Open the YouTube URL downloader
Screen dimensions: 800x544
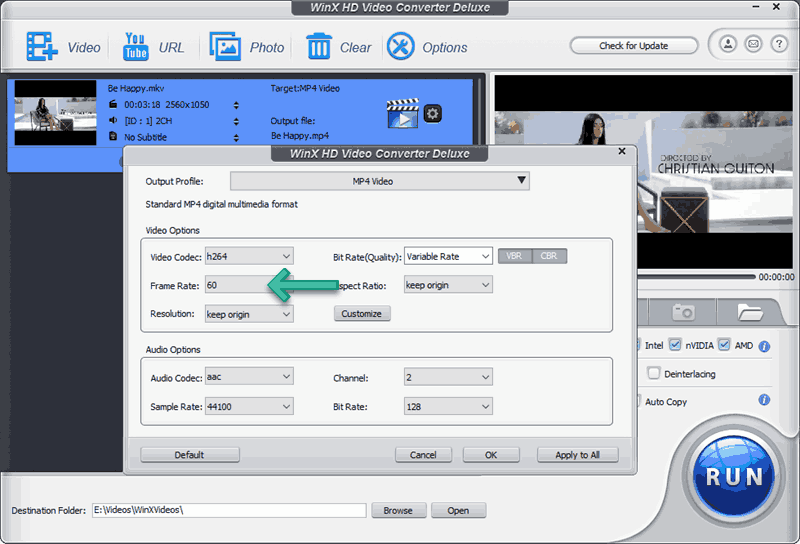click(x=136, y=46)
